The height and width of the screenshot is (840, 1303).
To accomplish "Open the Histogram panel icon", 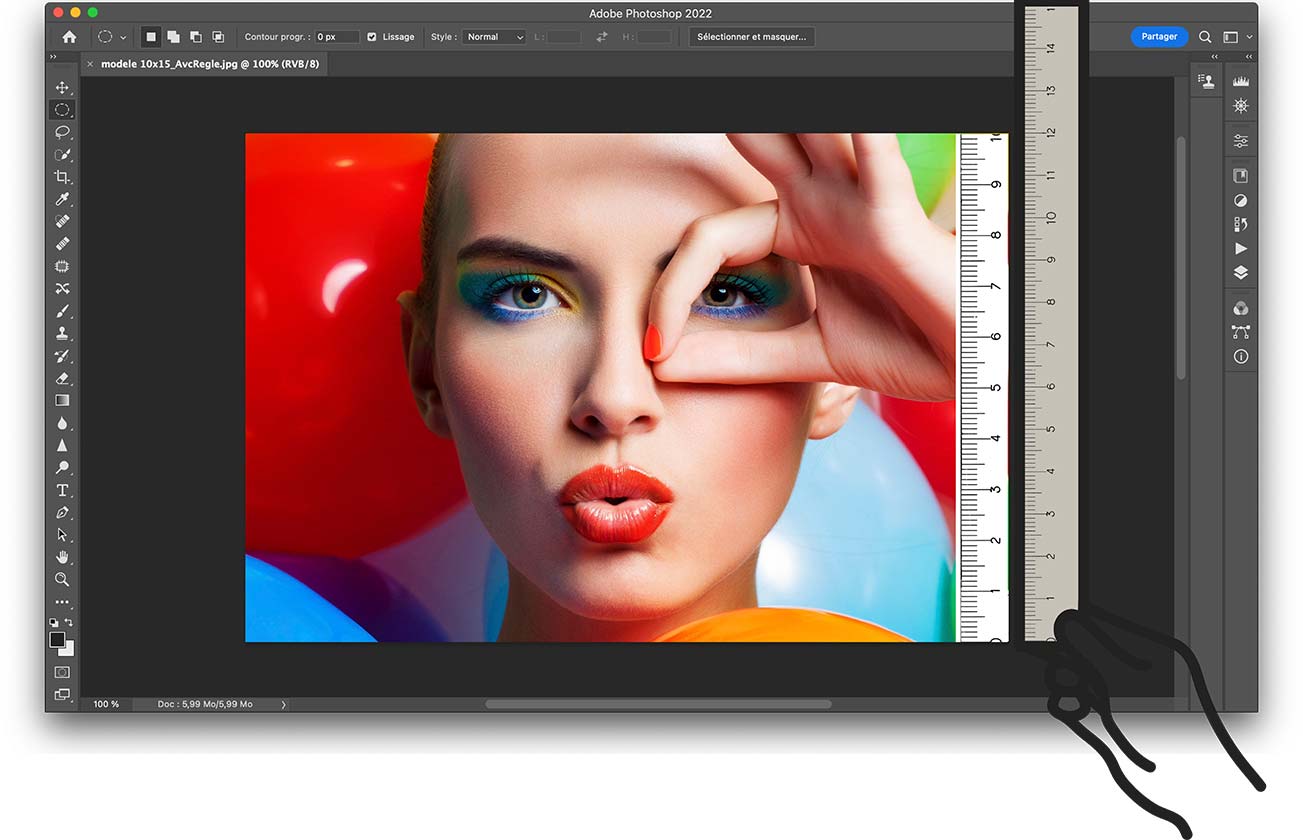I will coord(1241,81).
